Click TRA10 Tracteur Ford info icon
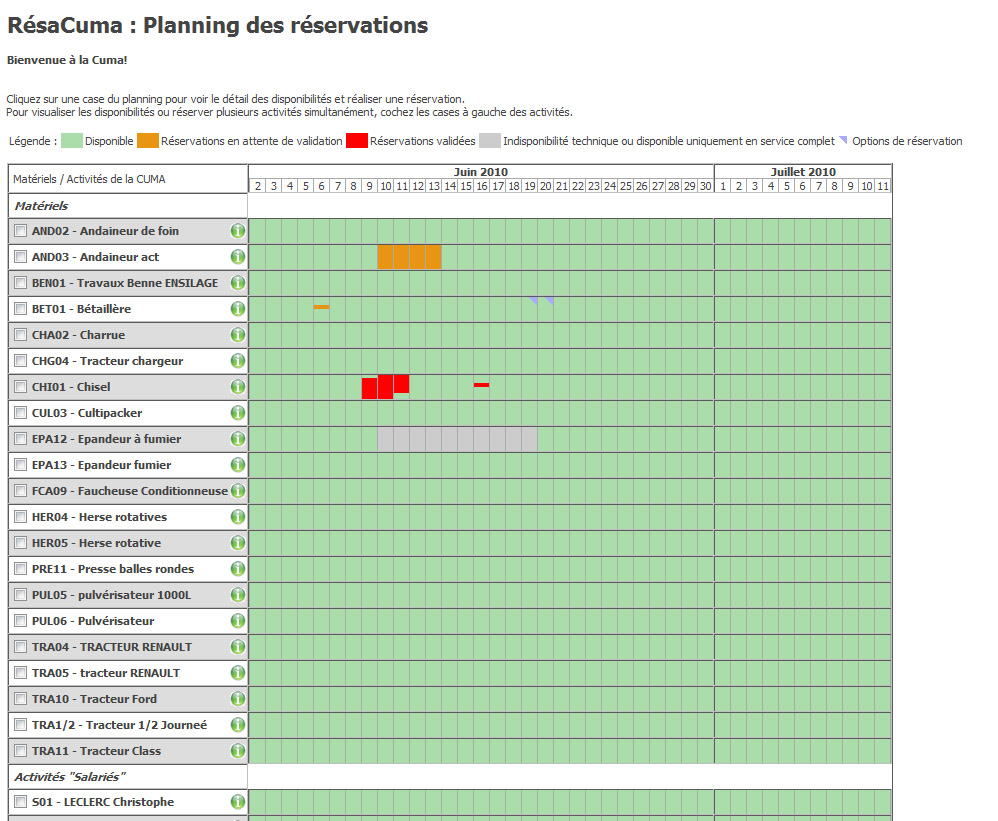Viewport: 998px width, 821px height. pos(238,699)
